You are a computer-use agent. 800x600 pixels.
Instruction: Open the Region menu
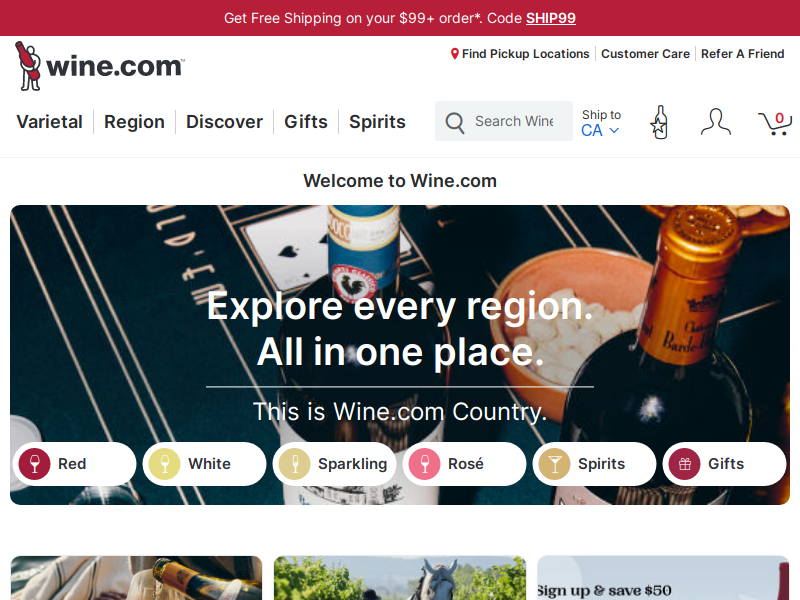[134, 122]
